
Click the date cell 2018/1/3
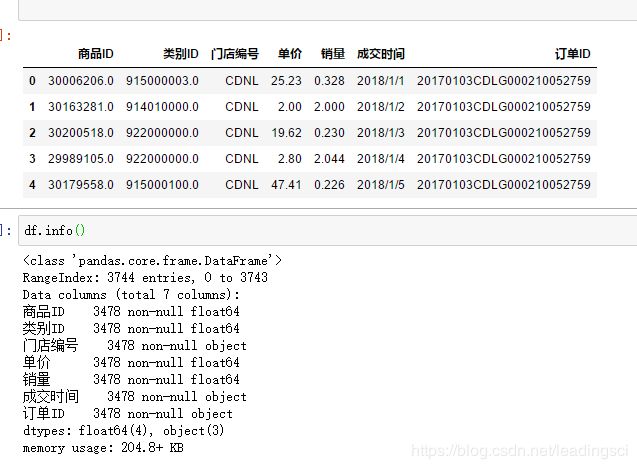pos(381,132)
